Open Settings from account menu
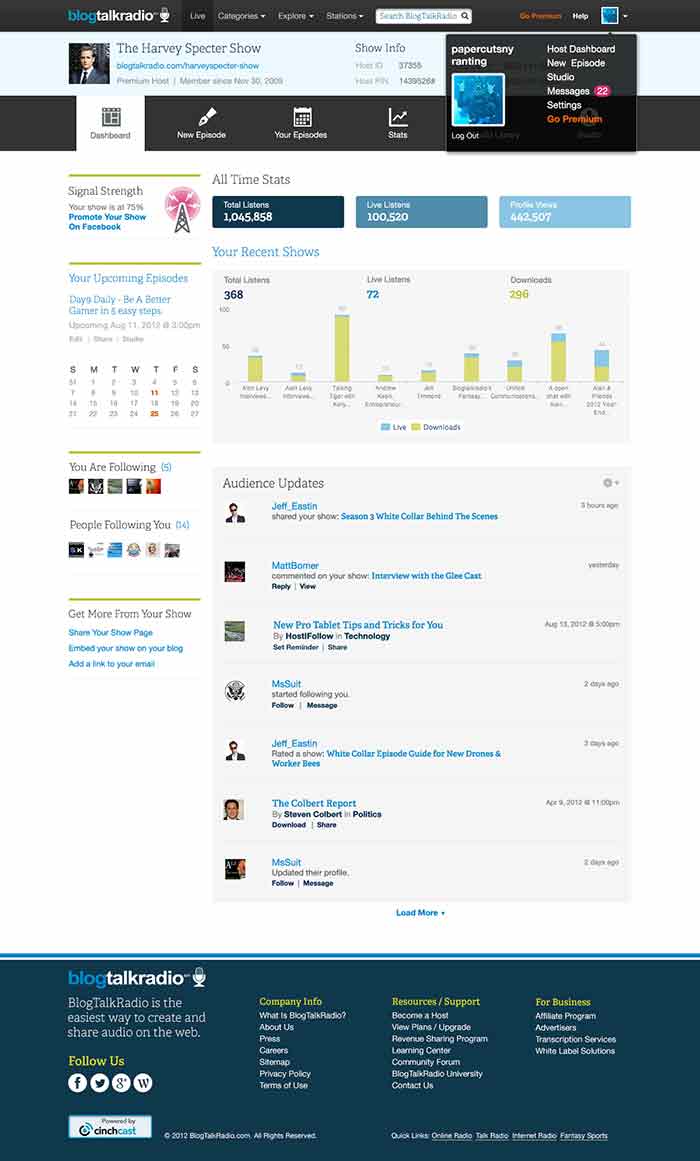700x1161 pixels. click(x=564, y=105)
